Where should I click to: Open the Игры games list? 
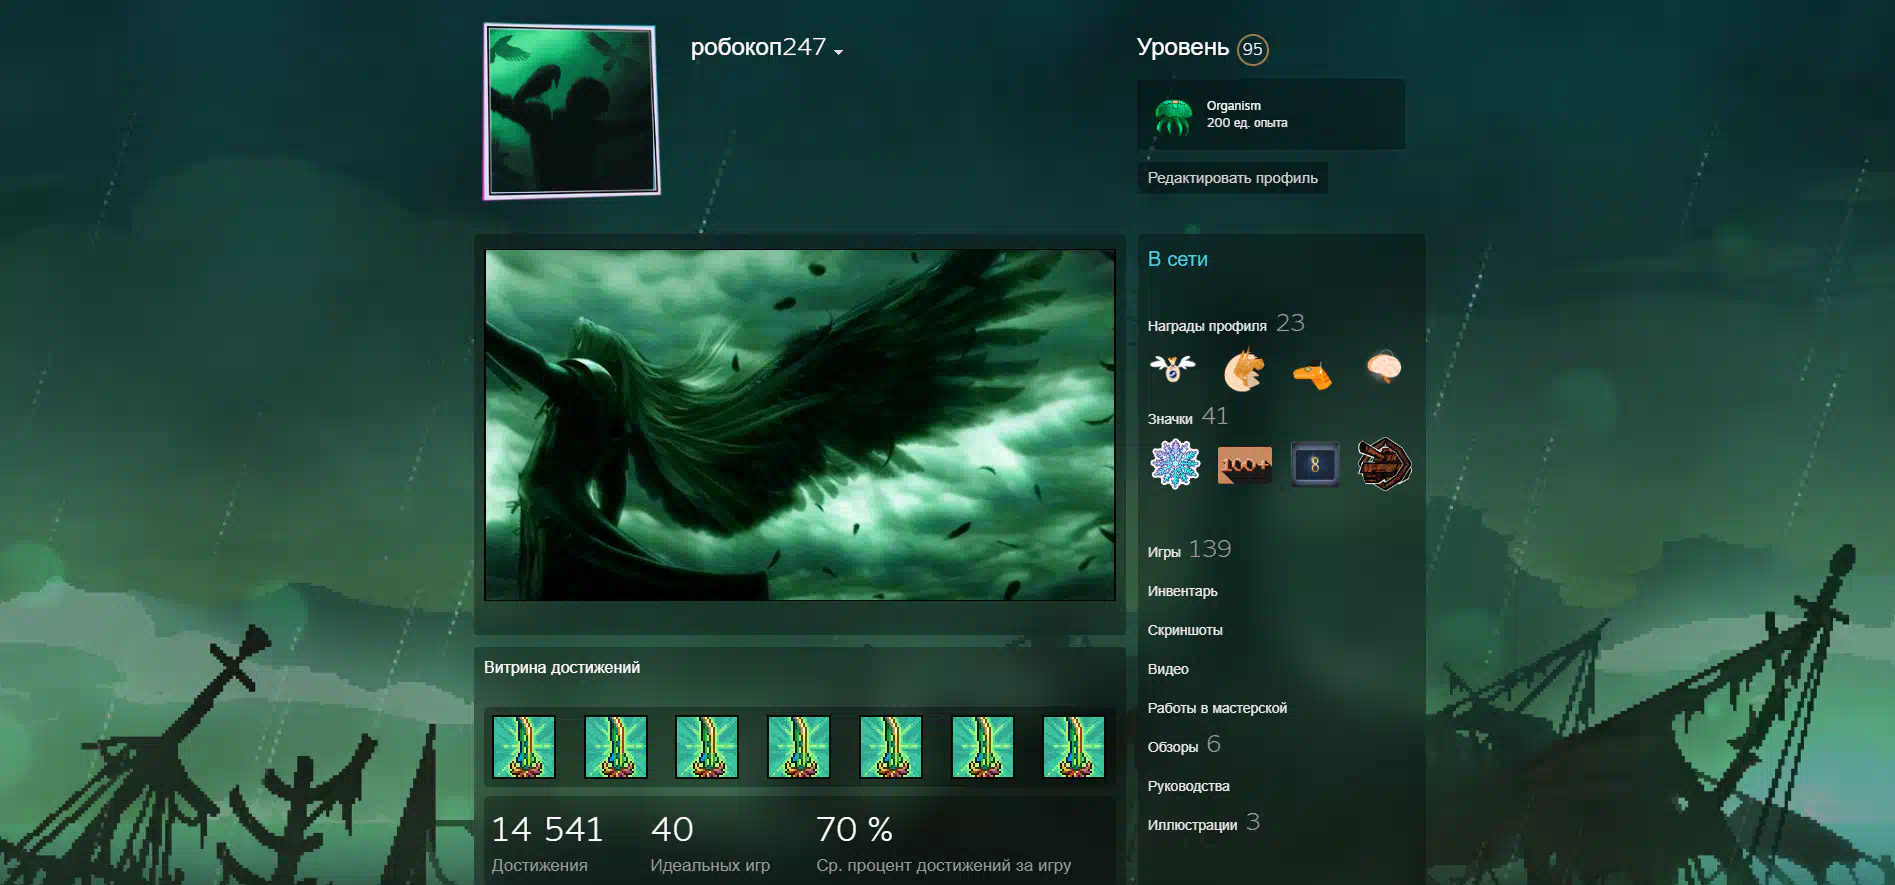pyautogui.click(x=1164, y=552)
